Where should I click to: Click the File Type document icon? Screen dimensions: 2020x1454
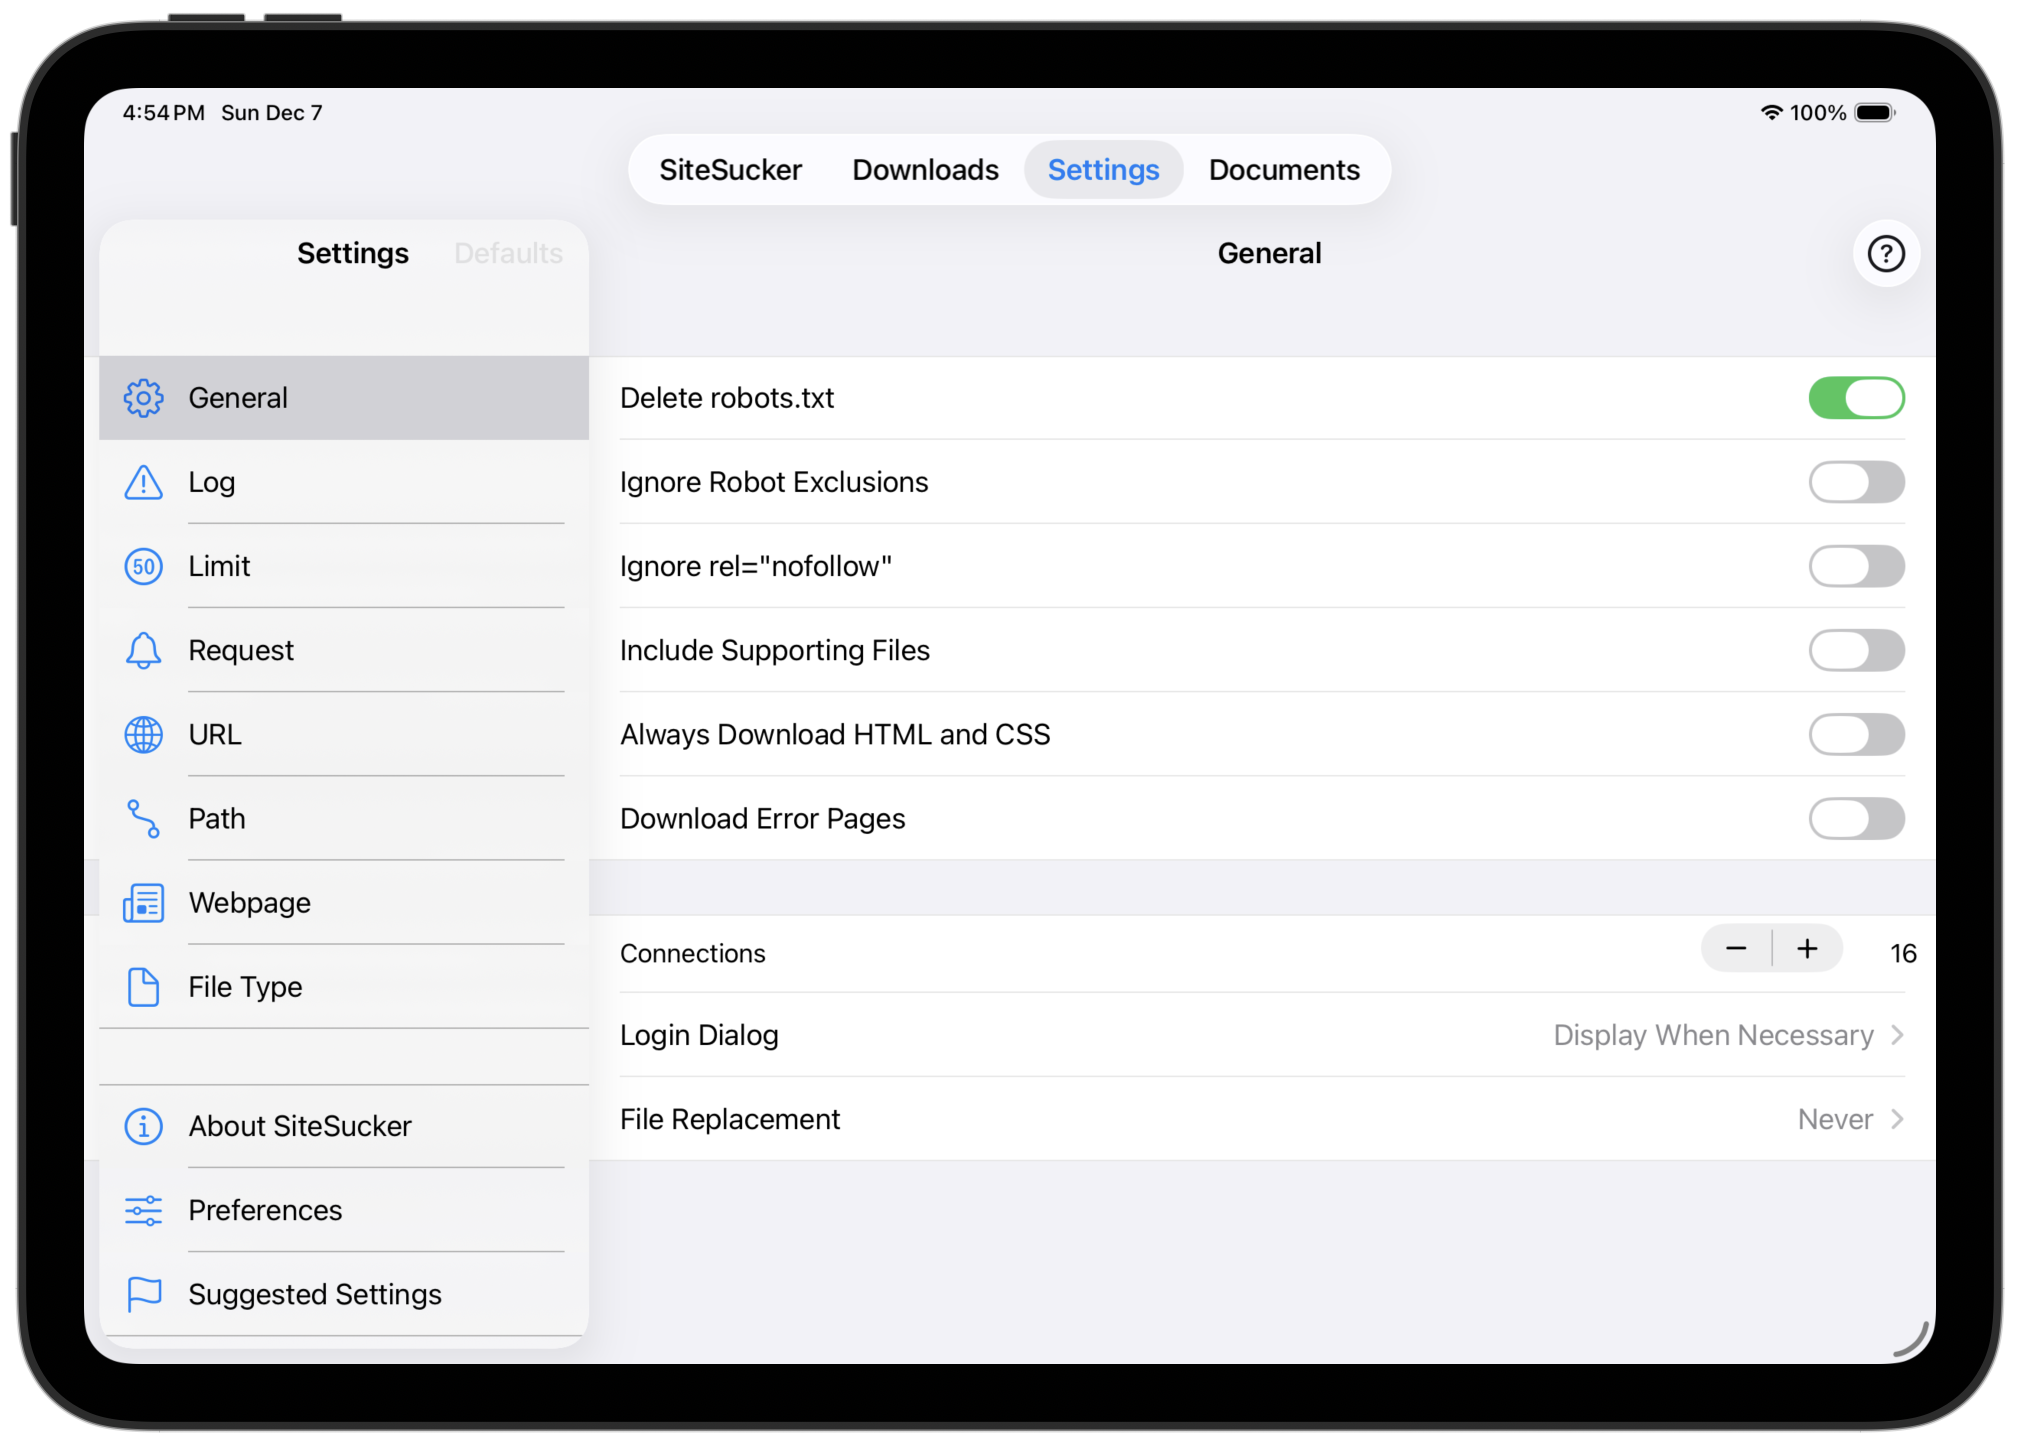(x=143, y=987)
